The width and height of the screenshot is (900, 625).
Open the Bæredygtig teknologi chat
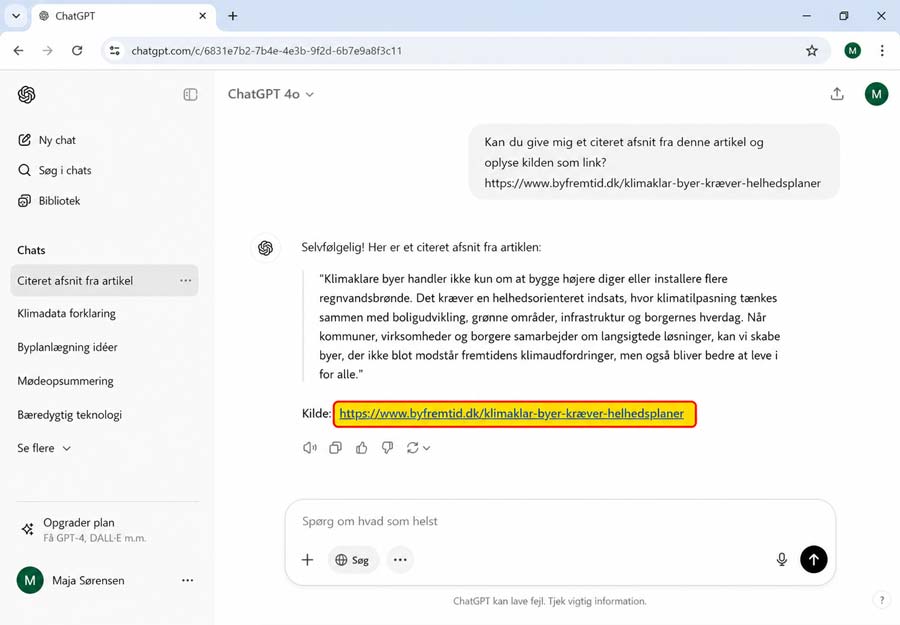pos(69,415)
